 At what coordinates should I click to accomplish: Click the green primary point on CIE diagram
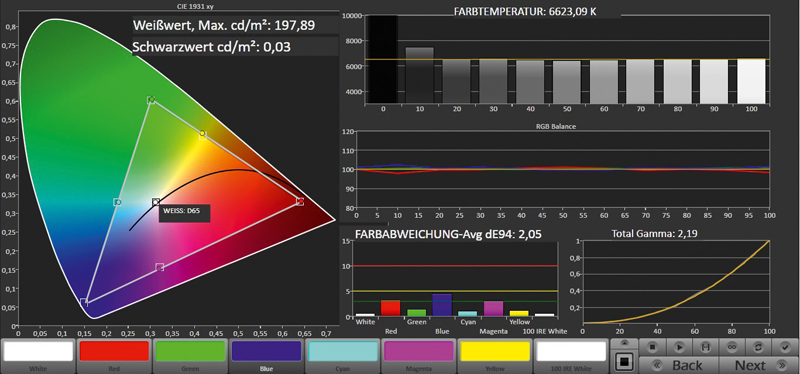pos(151,99)
